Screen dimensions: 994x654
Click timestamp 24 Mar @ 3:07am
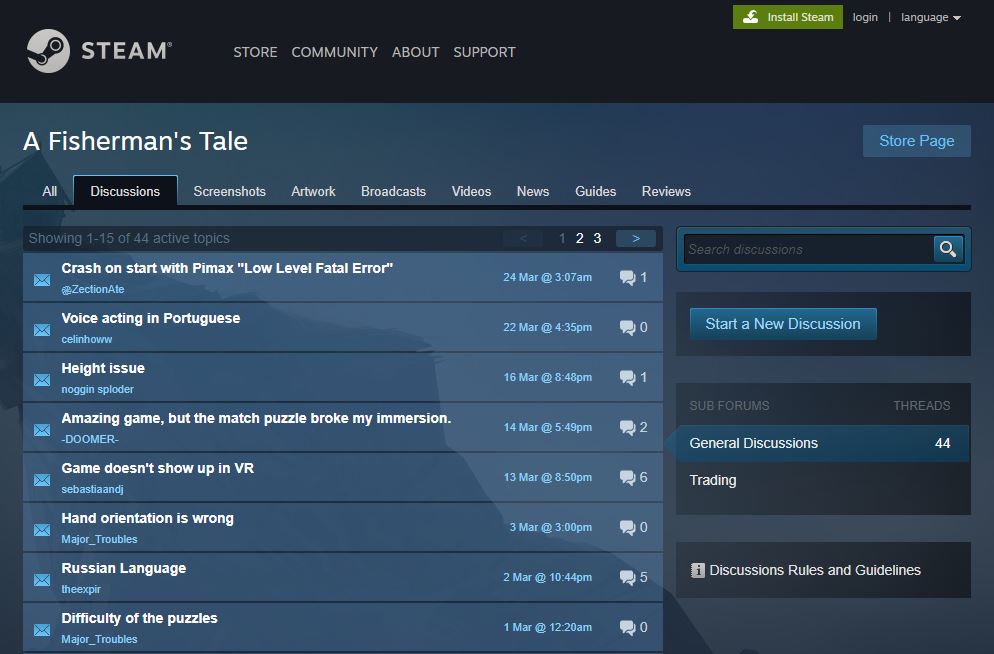(x=548, y=277)
